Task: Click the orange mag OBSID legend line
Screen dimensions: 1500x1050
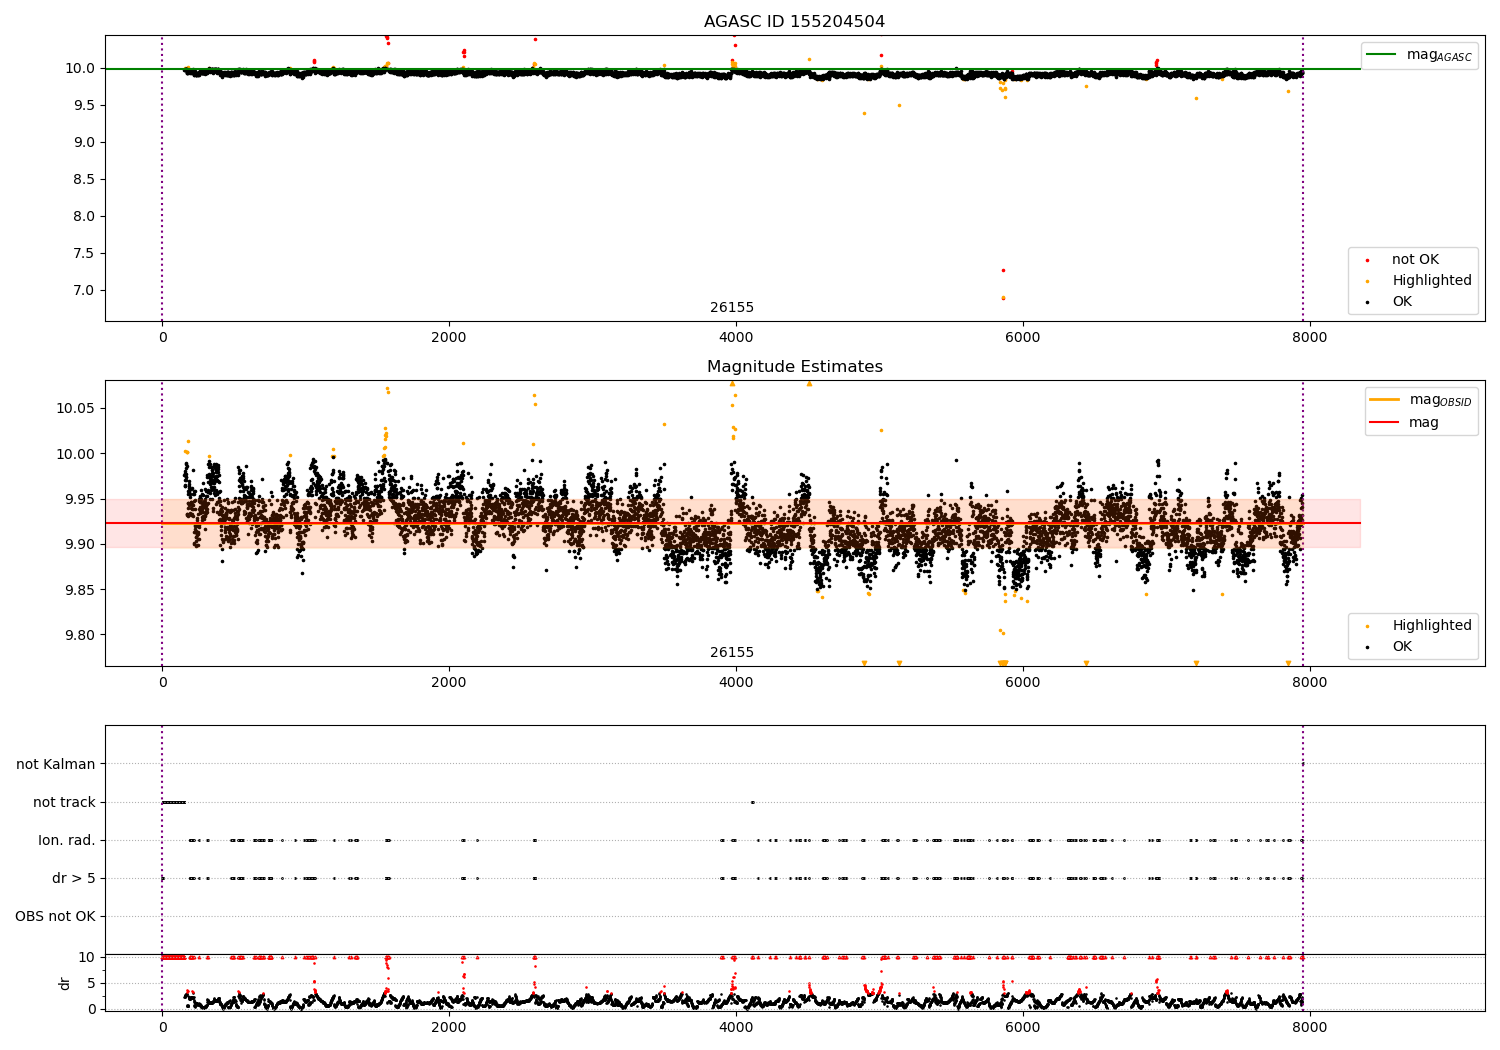Action: [x=1384, y=399]
